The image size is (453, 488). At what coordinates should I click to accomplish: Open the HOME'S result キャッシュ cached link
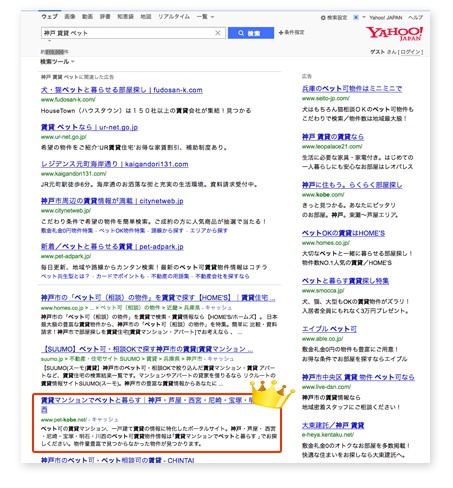218,308
